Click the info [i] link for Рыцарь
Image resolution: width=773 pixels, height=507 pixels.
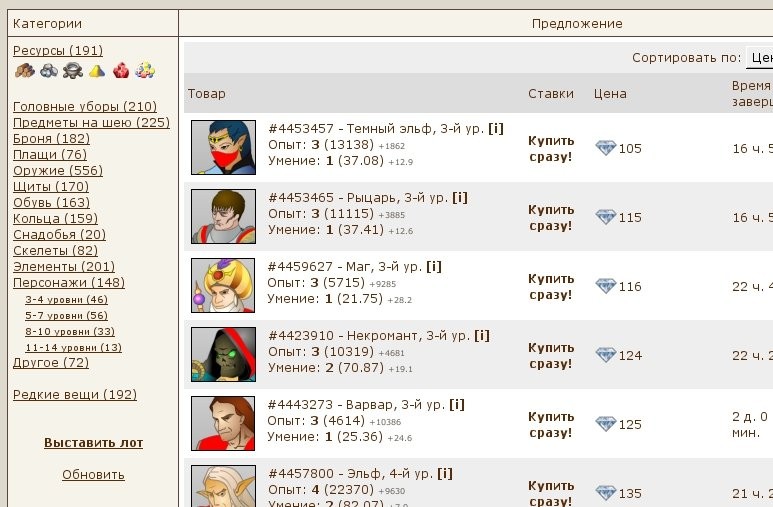(460, 198)
